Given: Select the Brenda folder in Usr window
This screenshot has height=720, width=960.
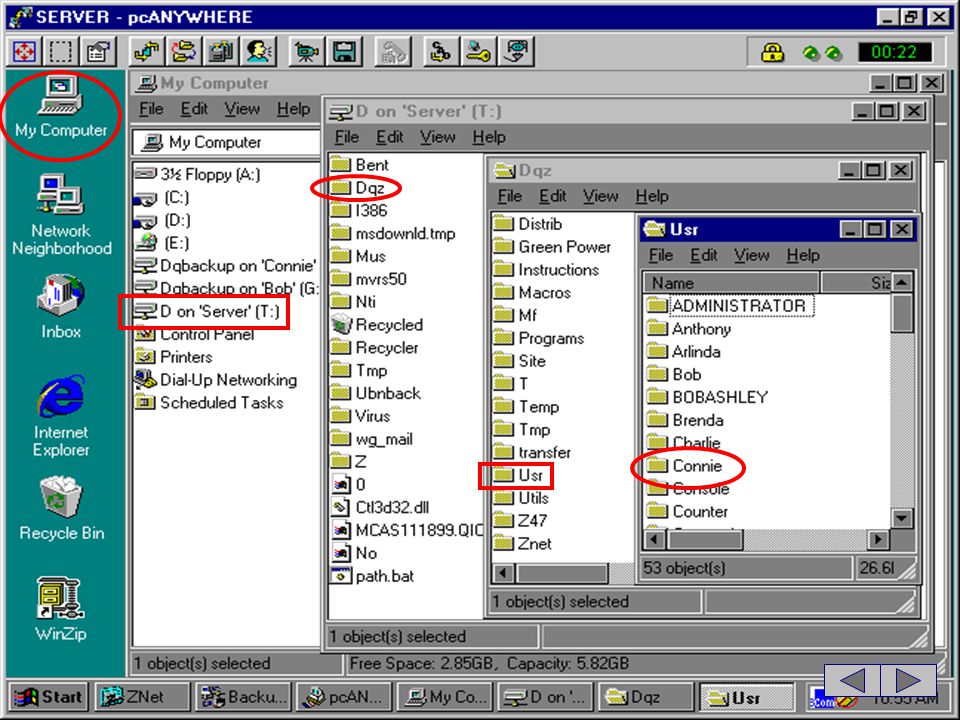Looking at the screenshot, I should click(686, 420).
